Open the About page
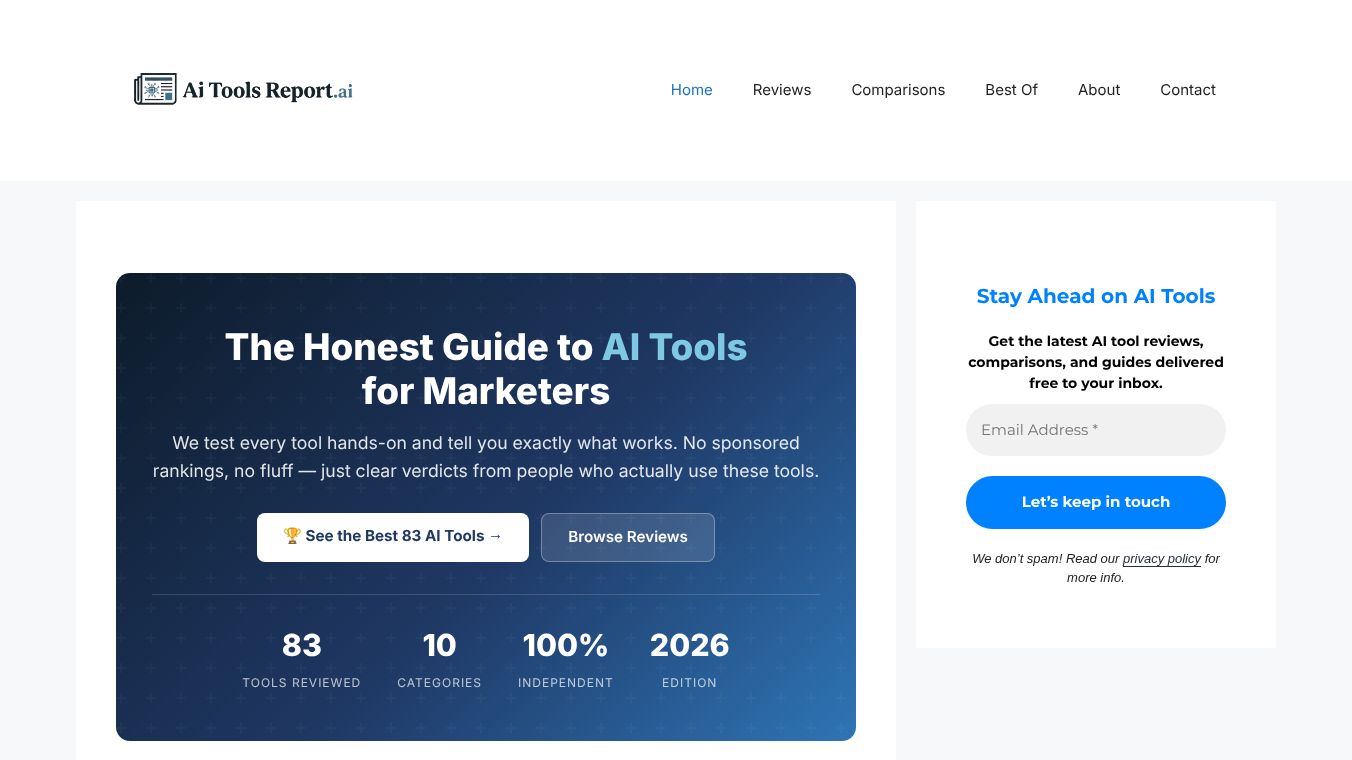The image size is (1352, 760). click(1099, 90)
